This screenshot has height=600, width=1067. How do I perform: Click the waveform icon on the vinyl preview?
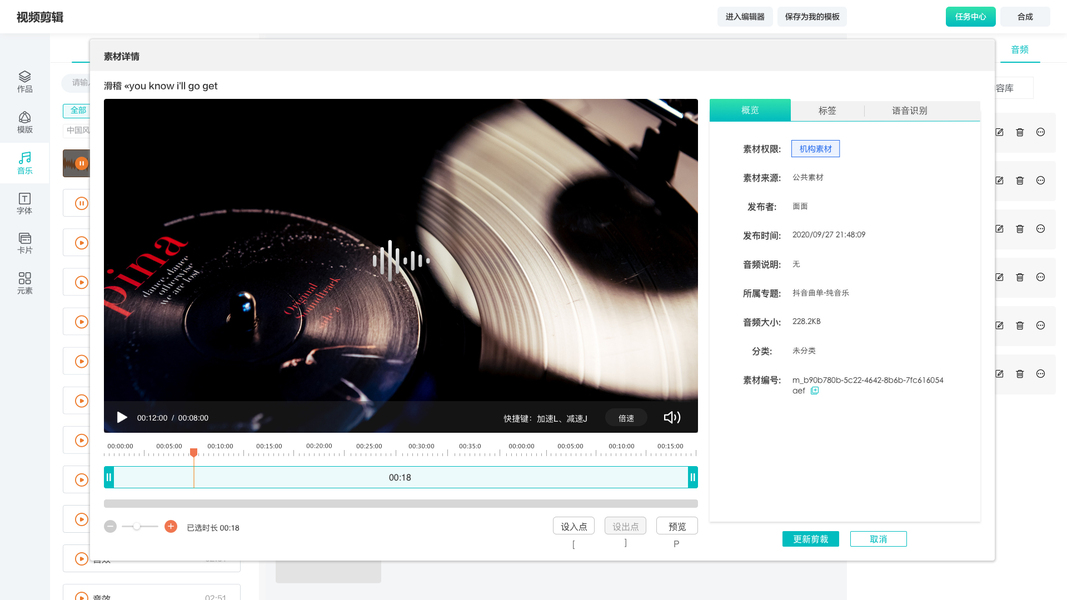coord(401,260)
